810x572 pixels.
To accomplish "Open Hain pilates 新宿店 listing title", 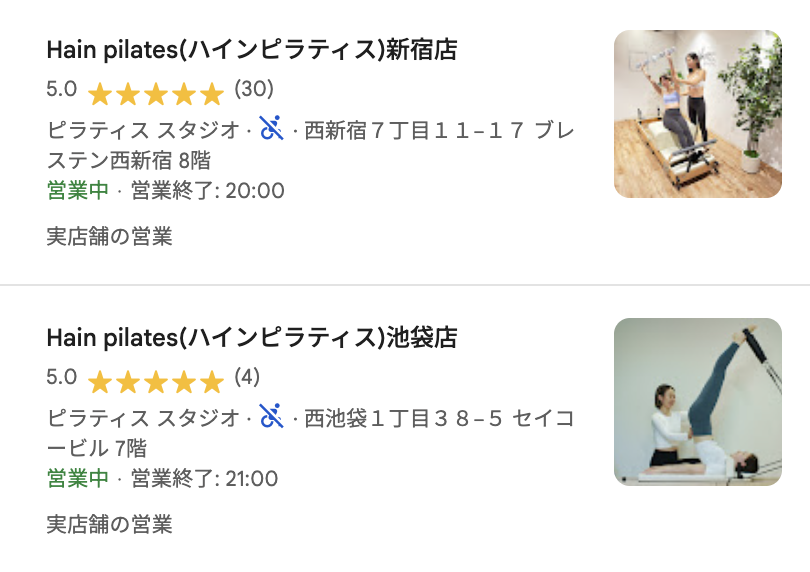I will (252, 50).
